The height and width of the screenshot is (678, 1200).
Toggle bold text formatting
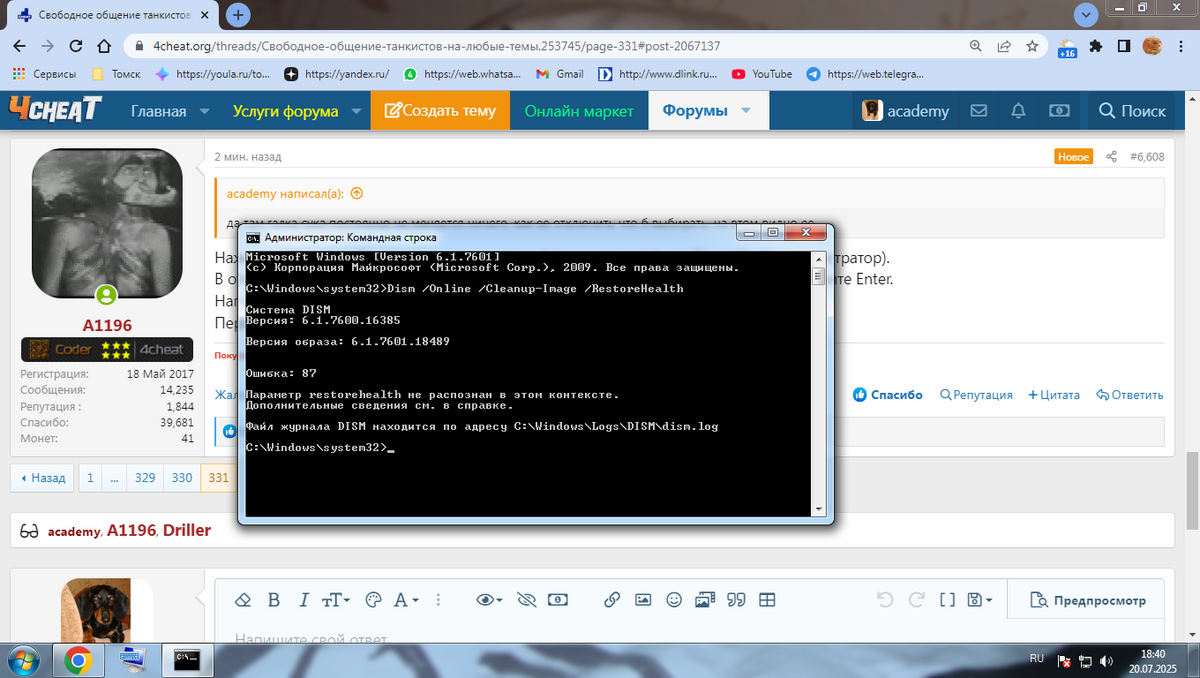click(x=273, y=600)
